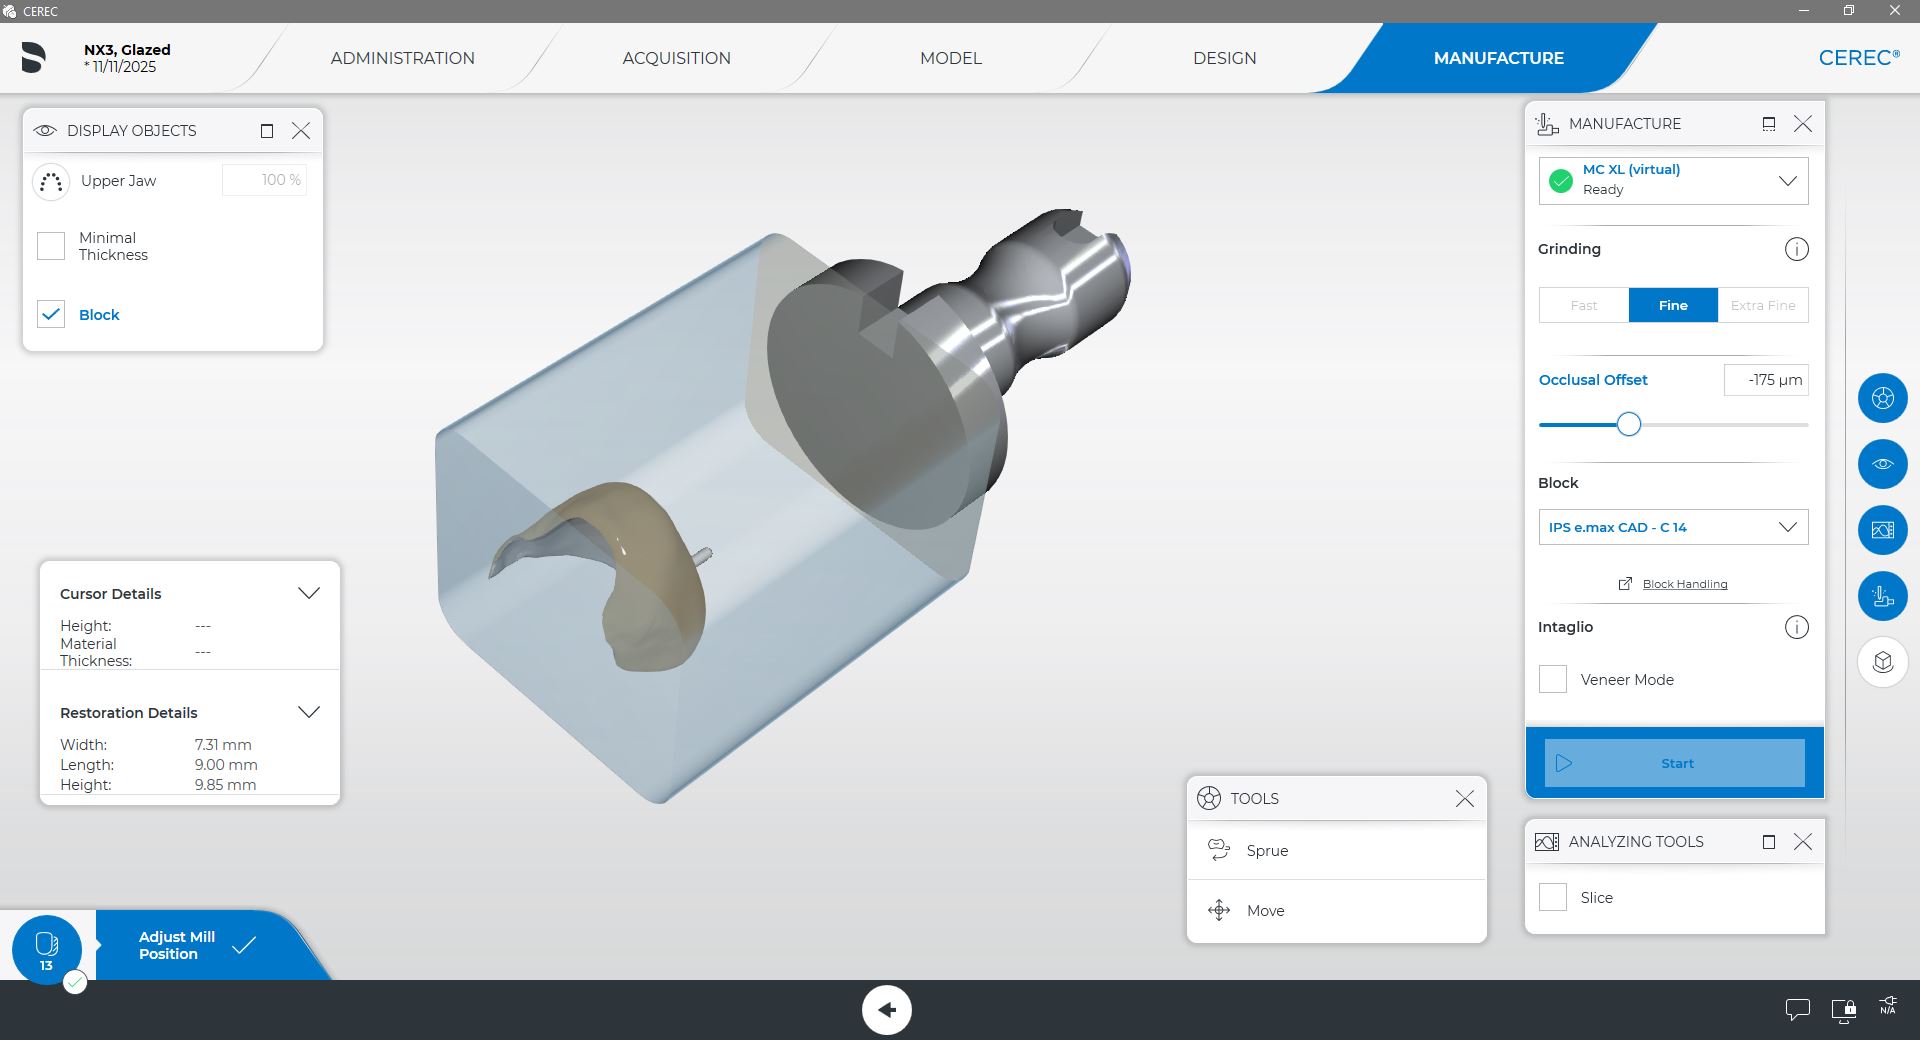Click the Occlusal Offset slider handle

coord(1628,424)
